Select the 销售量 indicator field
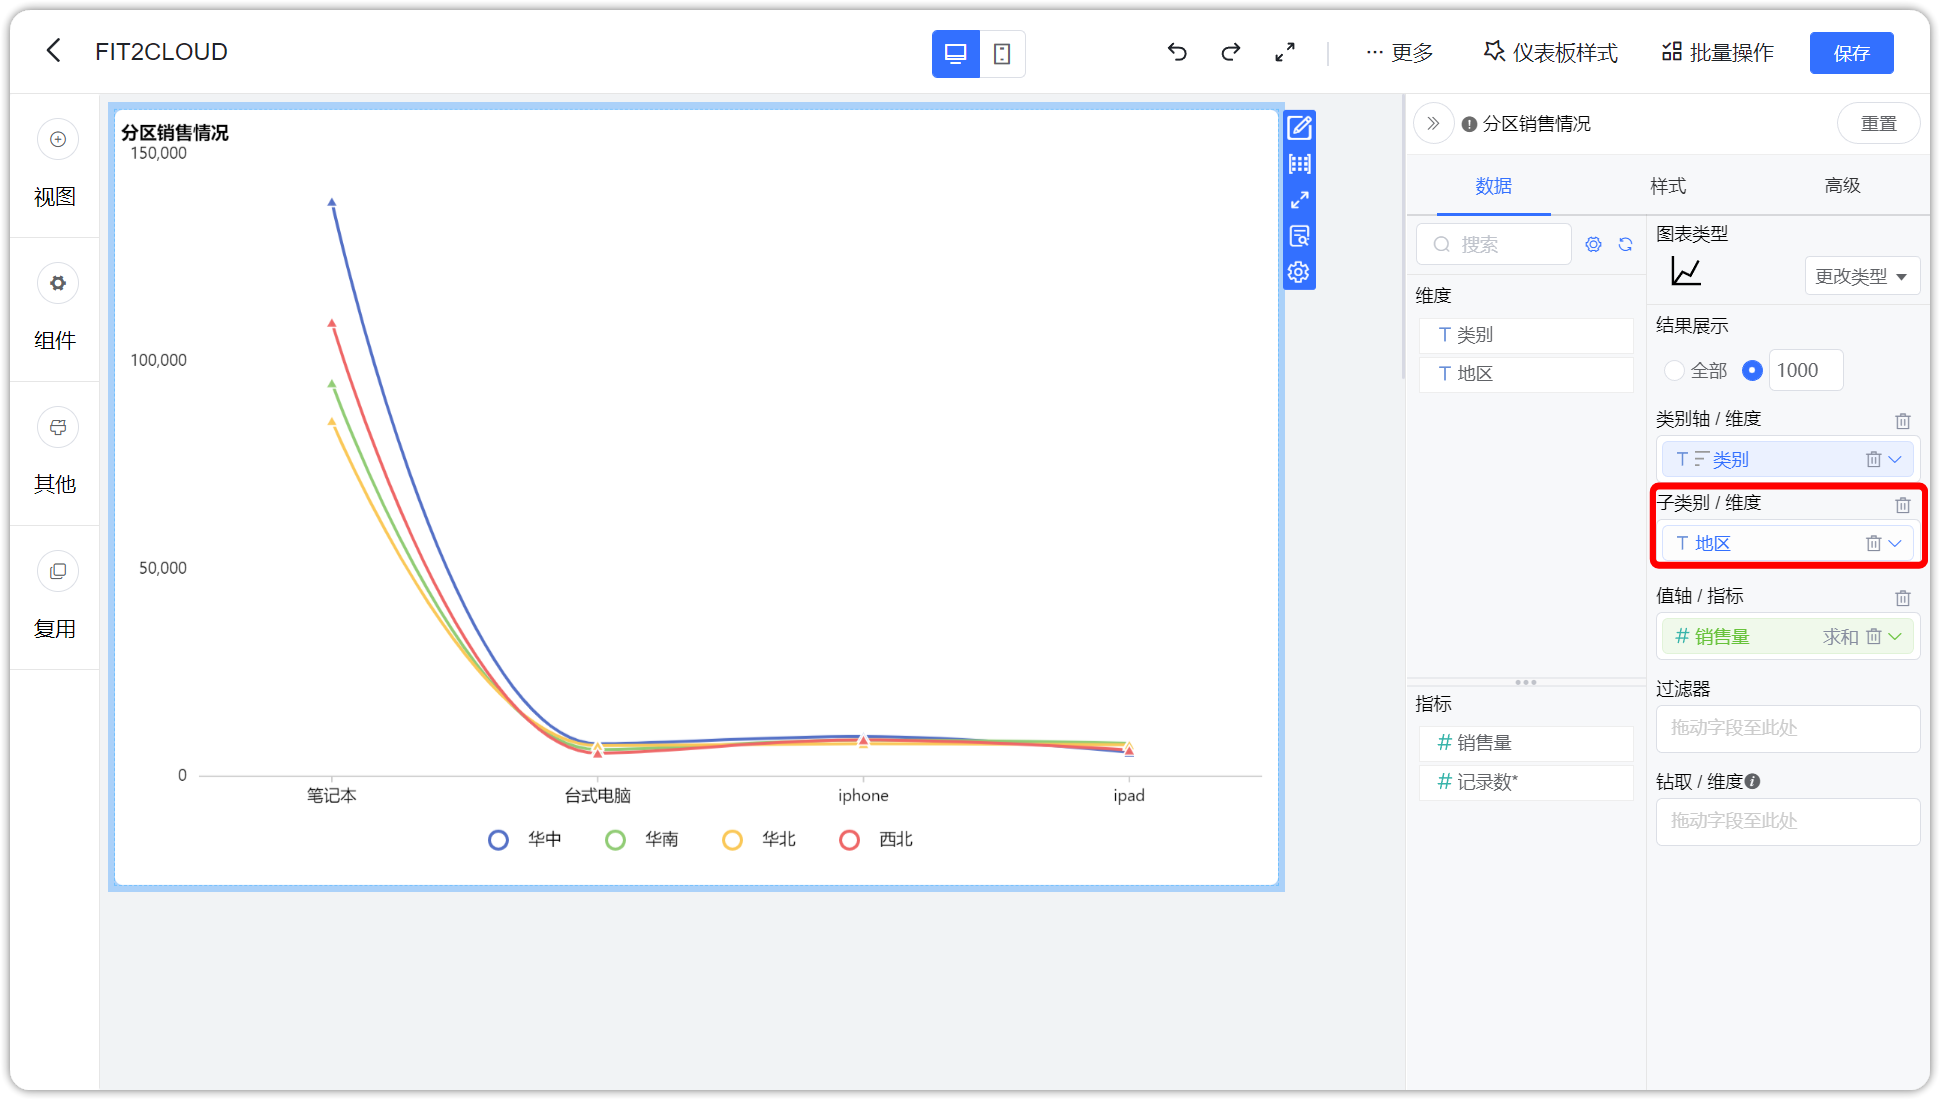This screenshot has width=1940, height=1100. click(1526, 743)
